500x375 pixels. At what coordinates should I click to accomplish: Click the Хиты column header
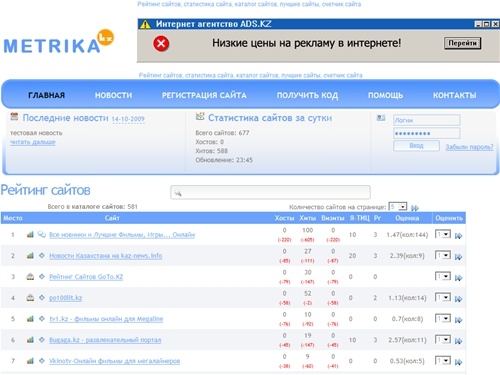(307, 218)
